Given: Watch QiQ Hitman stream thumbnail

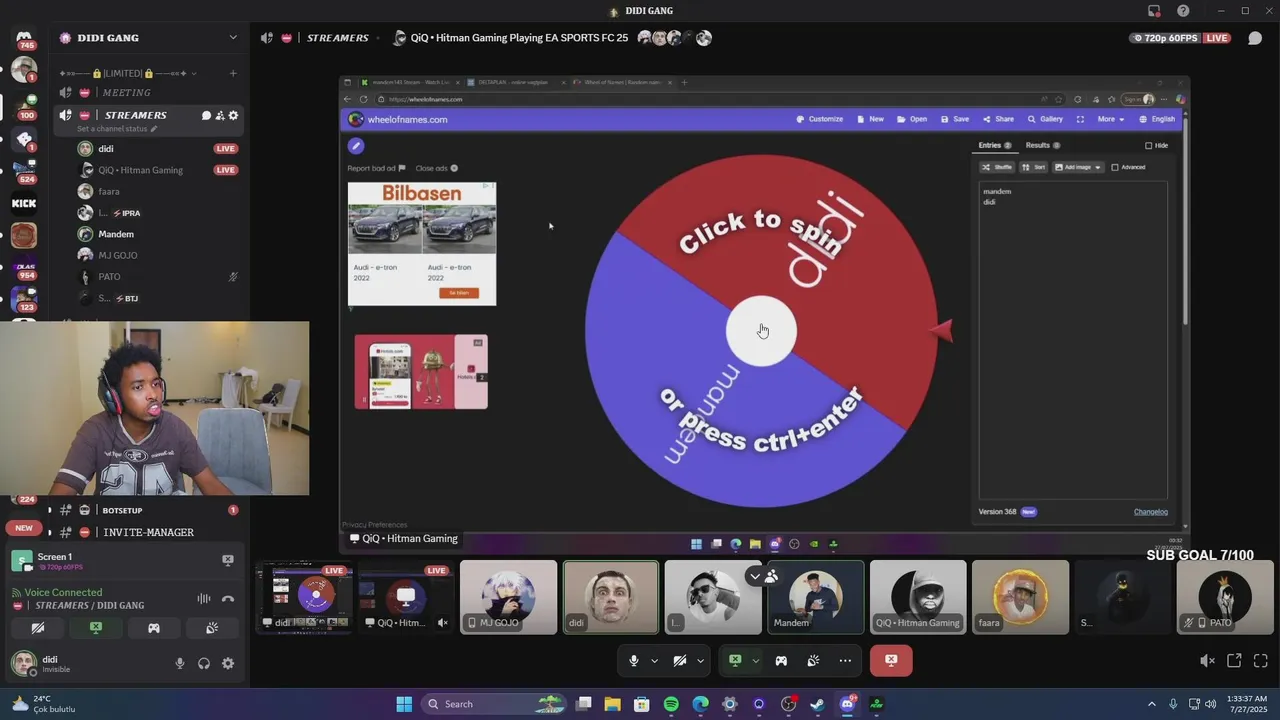Looking at the screenshot, I should pyautogui.click(x=405, y=597).
